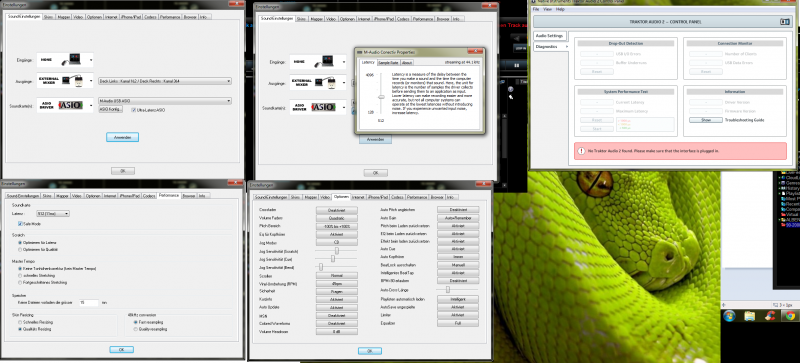Click the External Mixer output icon
The height and width of the screenshot is (363, 800).
pyautogui.click(x=65, y=81)
